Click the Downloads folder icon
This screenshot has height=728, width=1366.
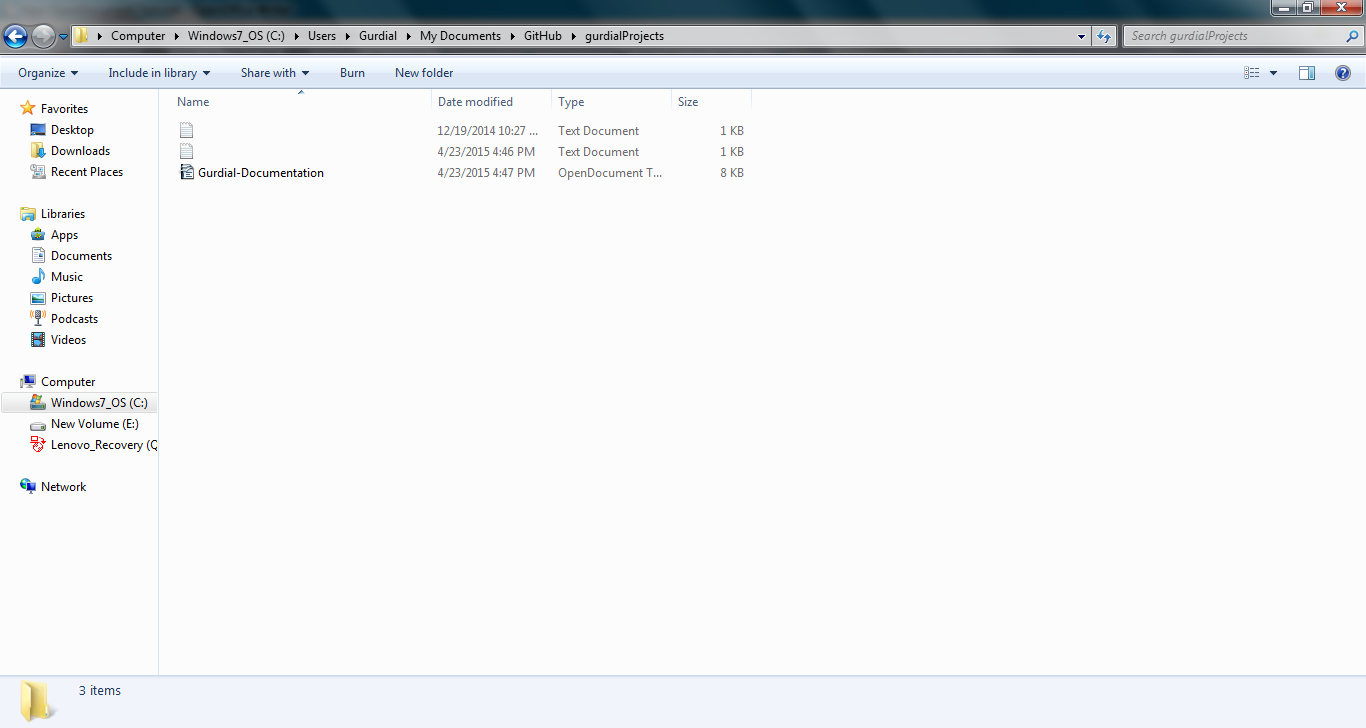[x=38, y=151]
